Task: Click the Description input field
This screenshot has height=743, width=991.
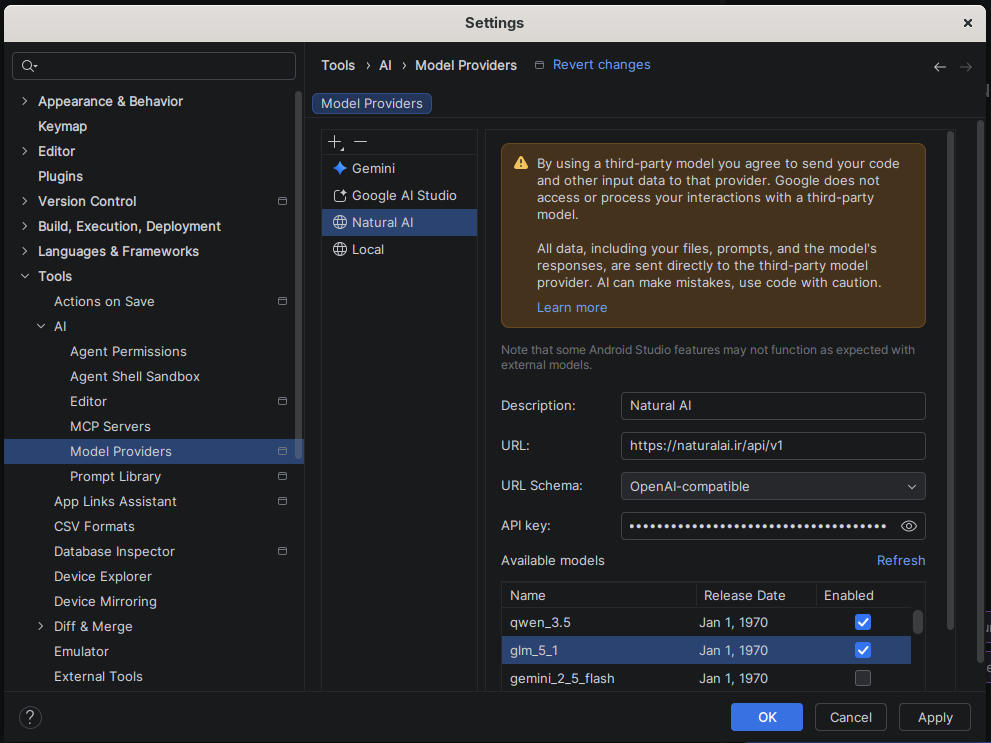Action: coord(773,406)
